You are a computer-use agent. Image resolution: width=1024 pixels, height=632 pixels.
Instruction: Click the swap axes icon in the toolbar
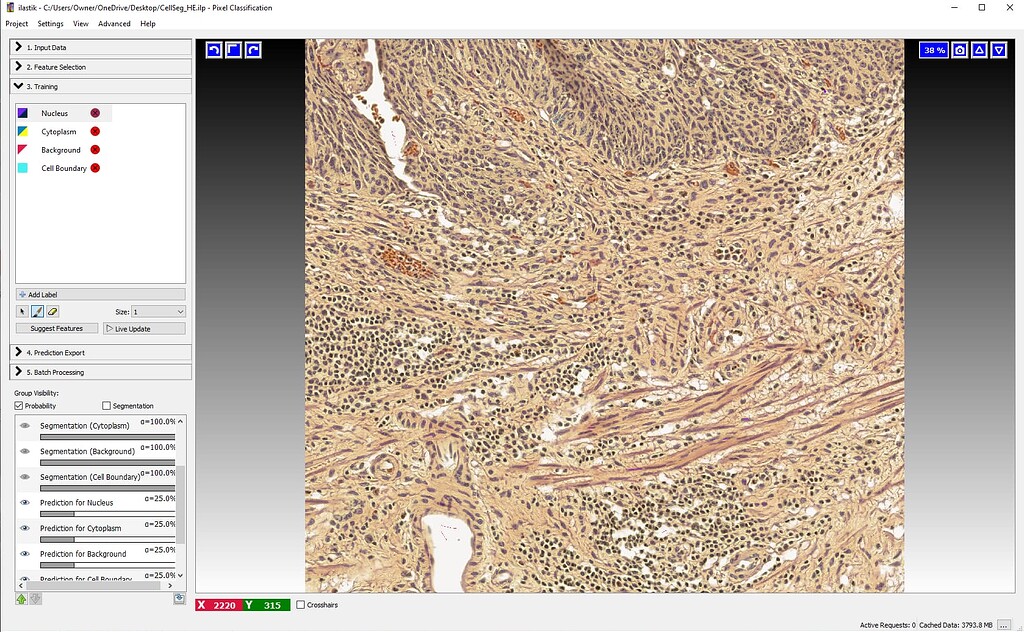pyautogui.click(x=234, y=49)
